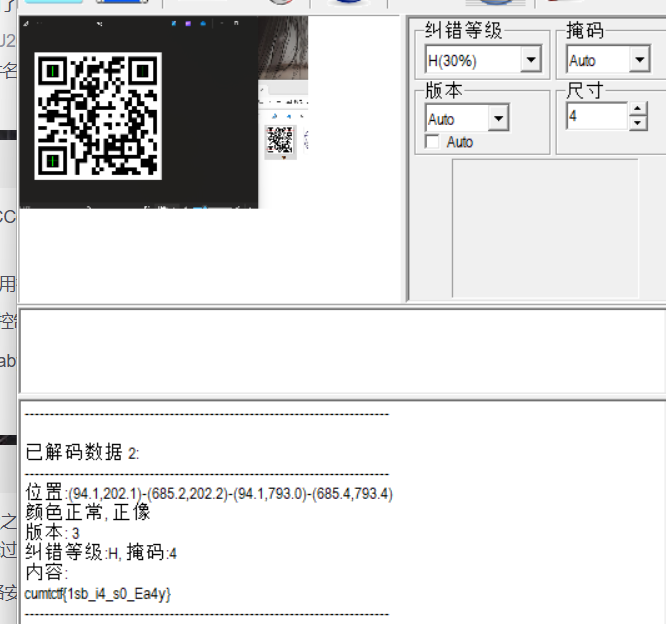This screenshot has width=666, height=624.
Task: Increase 尺寸 value with up arrow
Action: click(637, 108)
